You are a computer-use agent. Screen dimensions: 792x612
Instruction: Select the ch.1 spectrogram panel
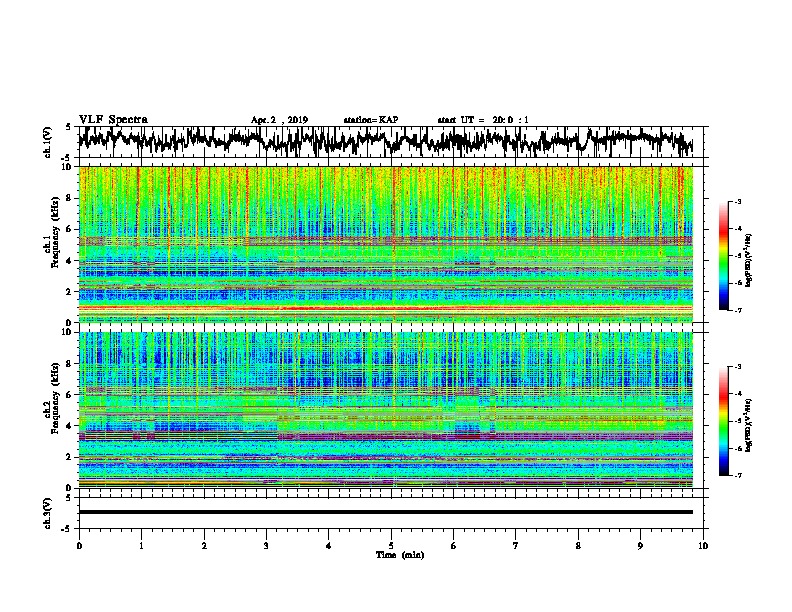tap(385, 244)
